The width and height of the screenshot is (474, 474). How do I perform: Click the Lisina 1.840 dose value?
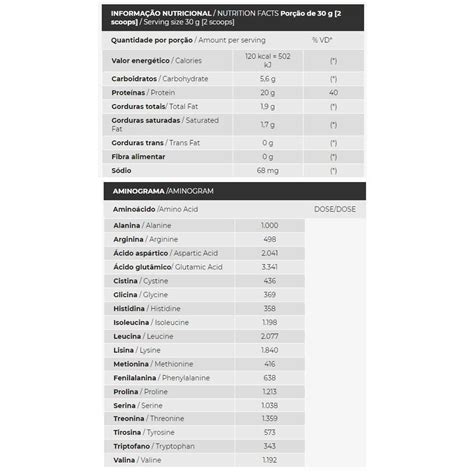tap(269, 350)
